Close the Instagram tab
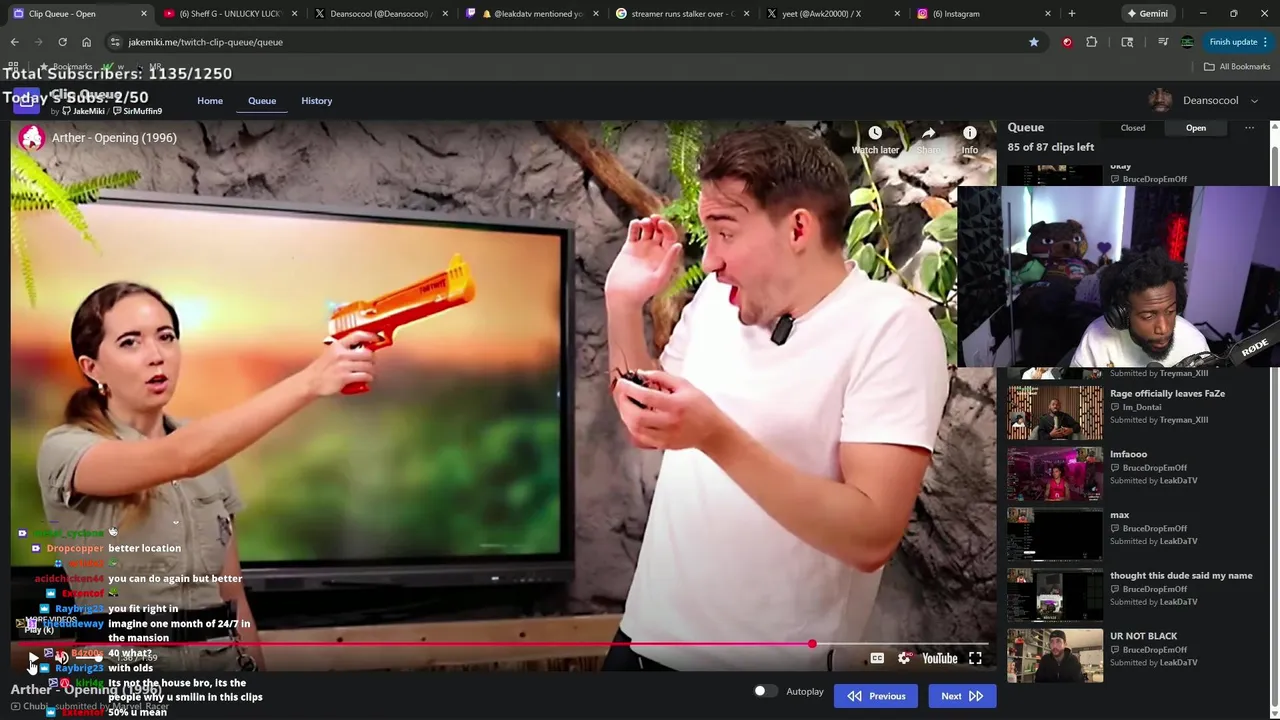Screen dimensions: 1280x720 coord(1048,14)
